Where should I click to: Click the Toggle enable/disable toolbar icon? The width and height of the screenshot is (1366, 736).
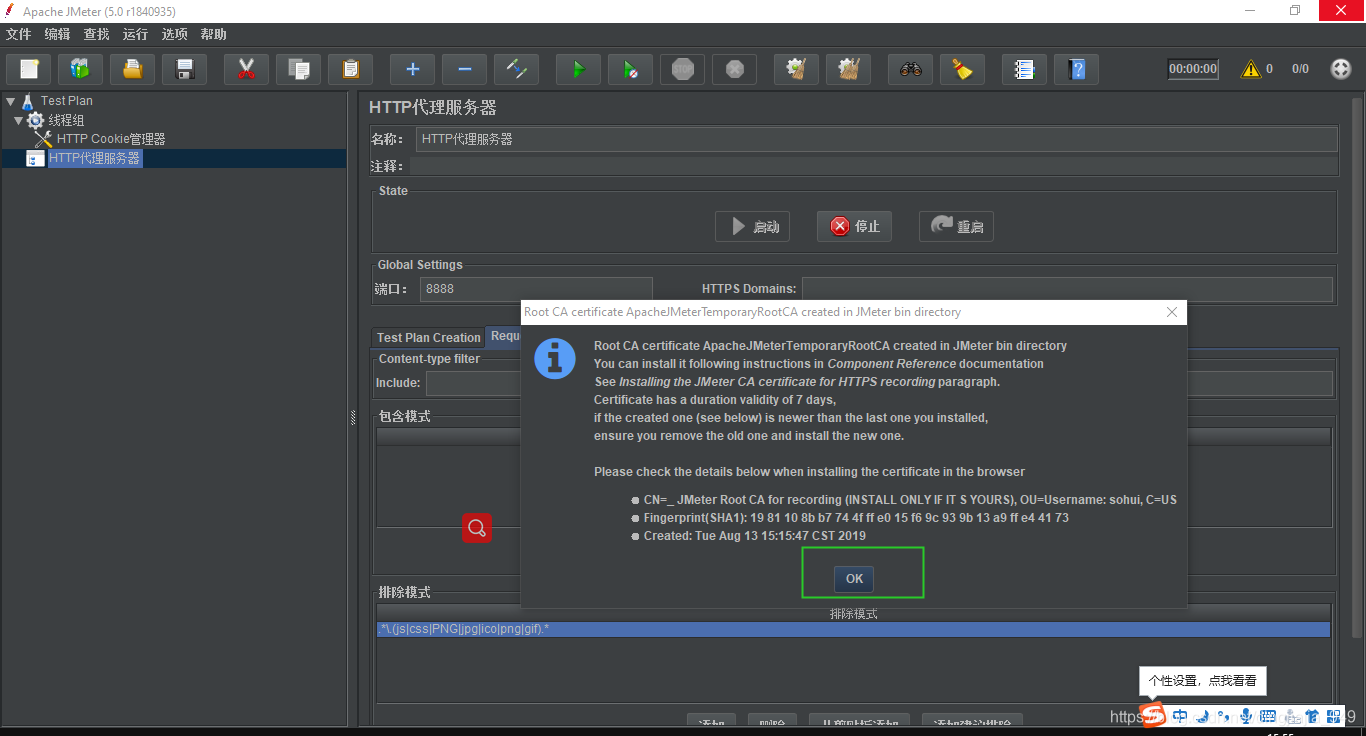pyautogui.click(x=516, y=69)
